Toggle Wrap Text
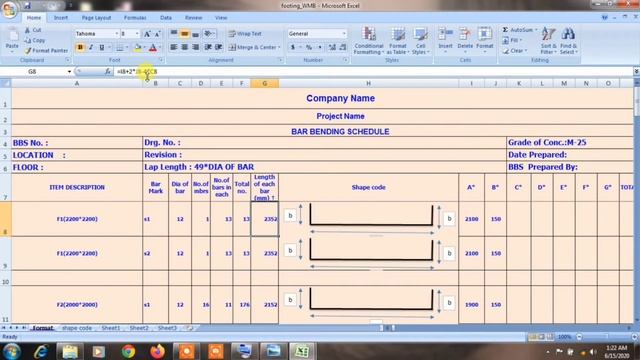Screen dimensions: 640x360 245,33
